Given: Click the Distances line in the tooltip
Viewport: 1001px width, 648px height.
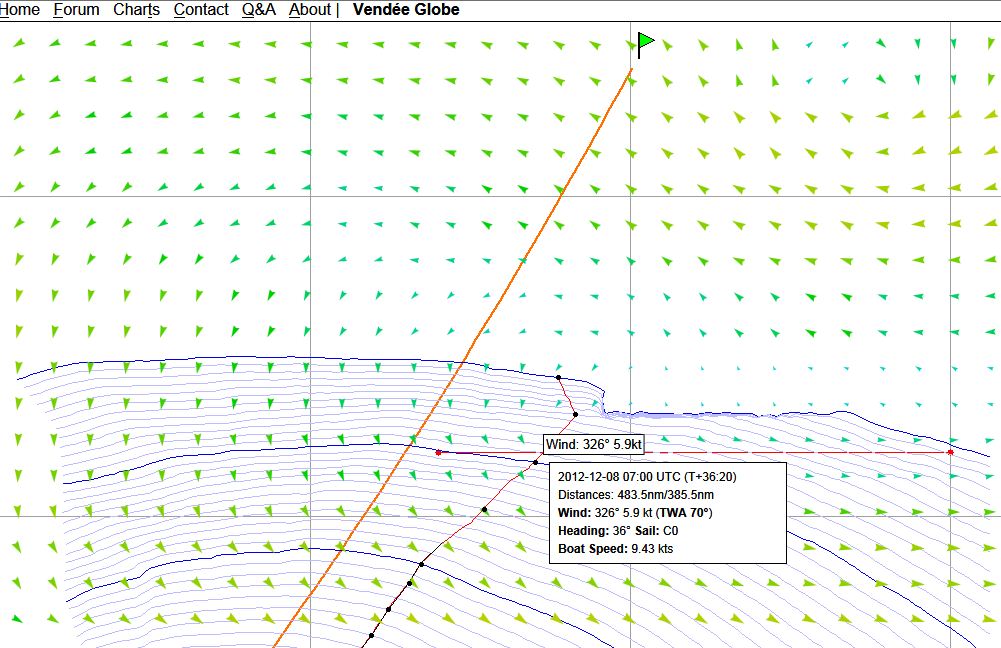Looking at the screenshot, I should 635,494.
